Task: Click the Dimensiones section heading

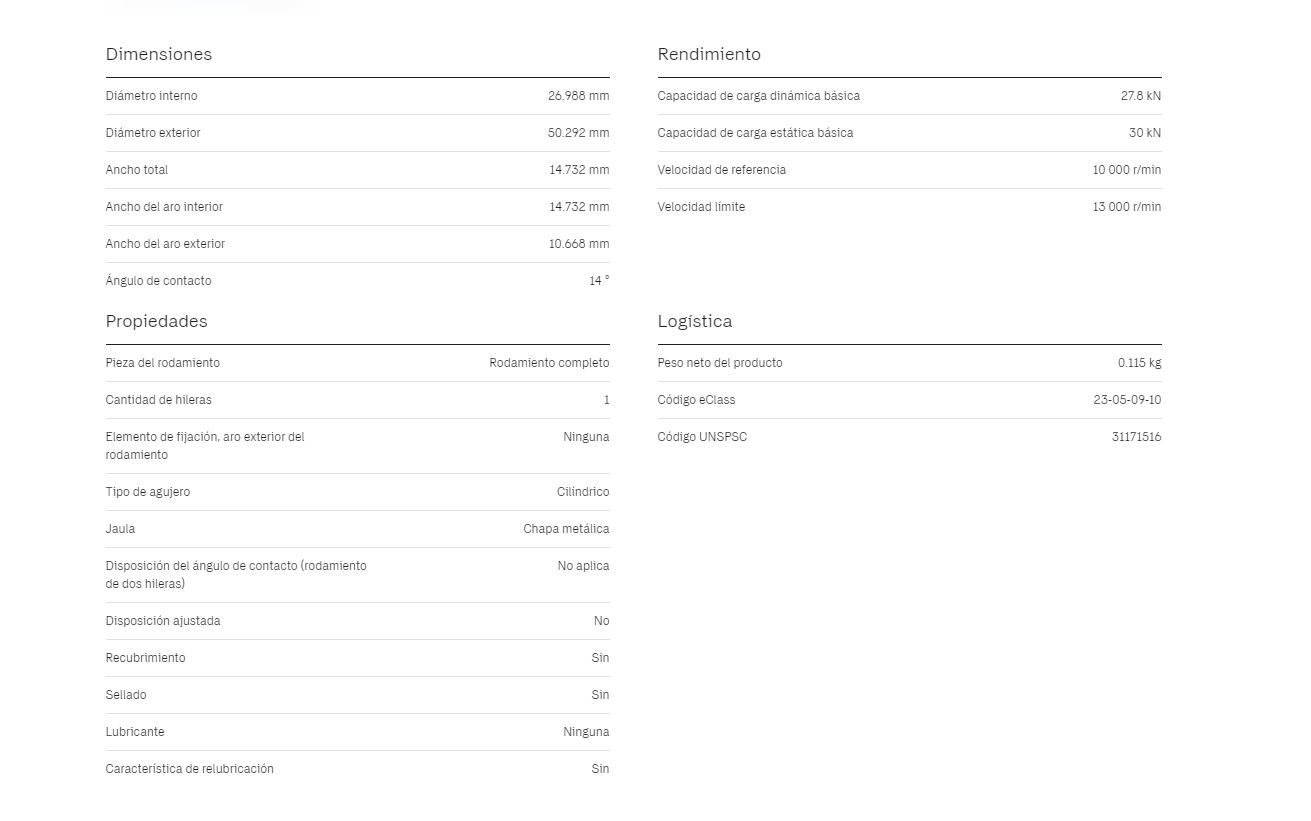Action: 159,54
